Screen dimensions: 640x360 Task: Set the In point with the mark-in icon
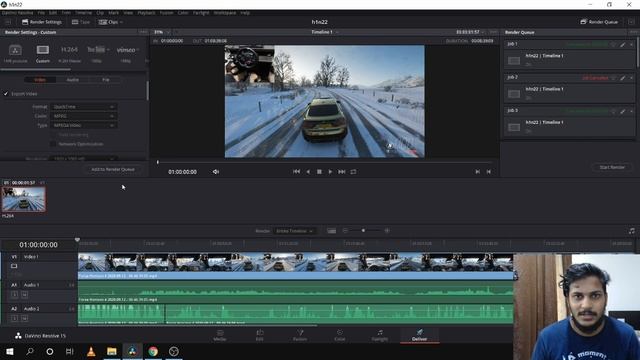pos(478,172)
